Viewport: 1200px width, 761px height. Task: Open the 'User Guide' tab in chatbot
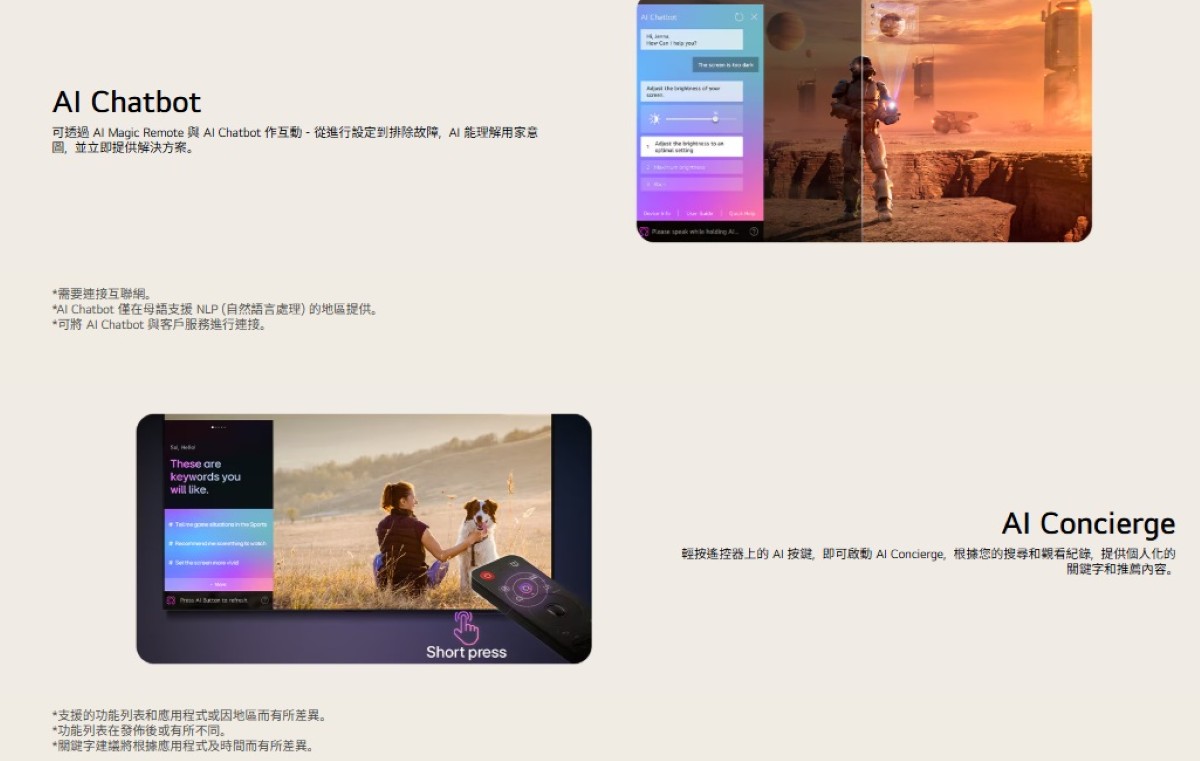pyautogui.click(x=699, y=213)
